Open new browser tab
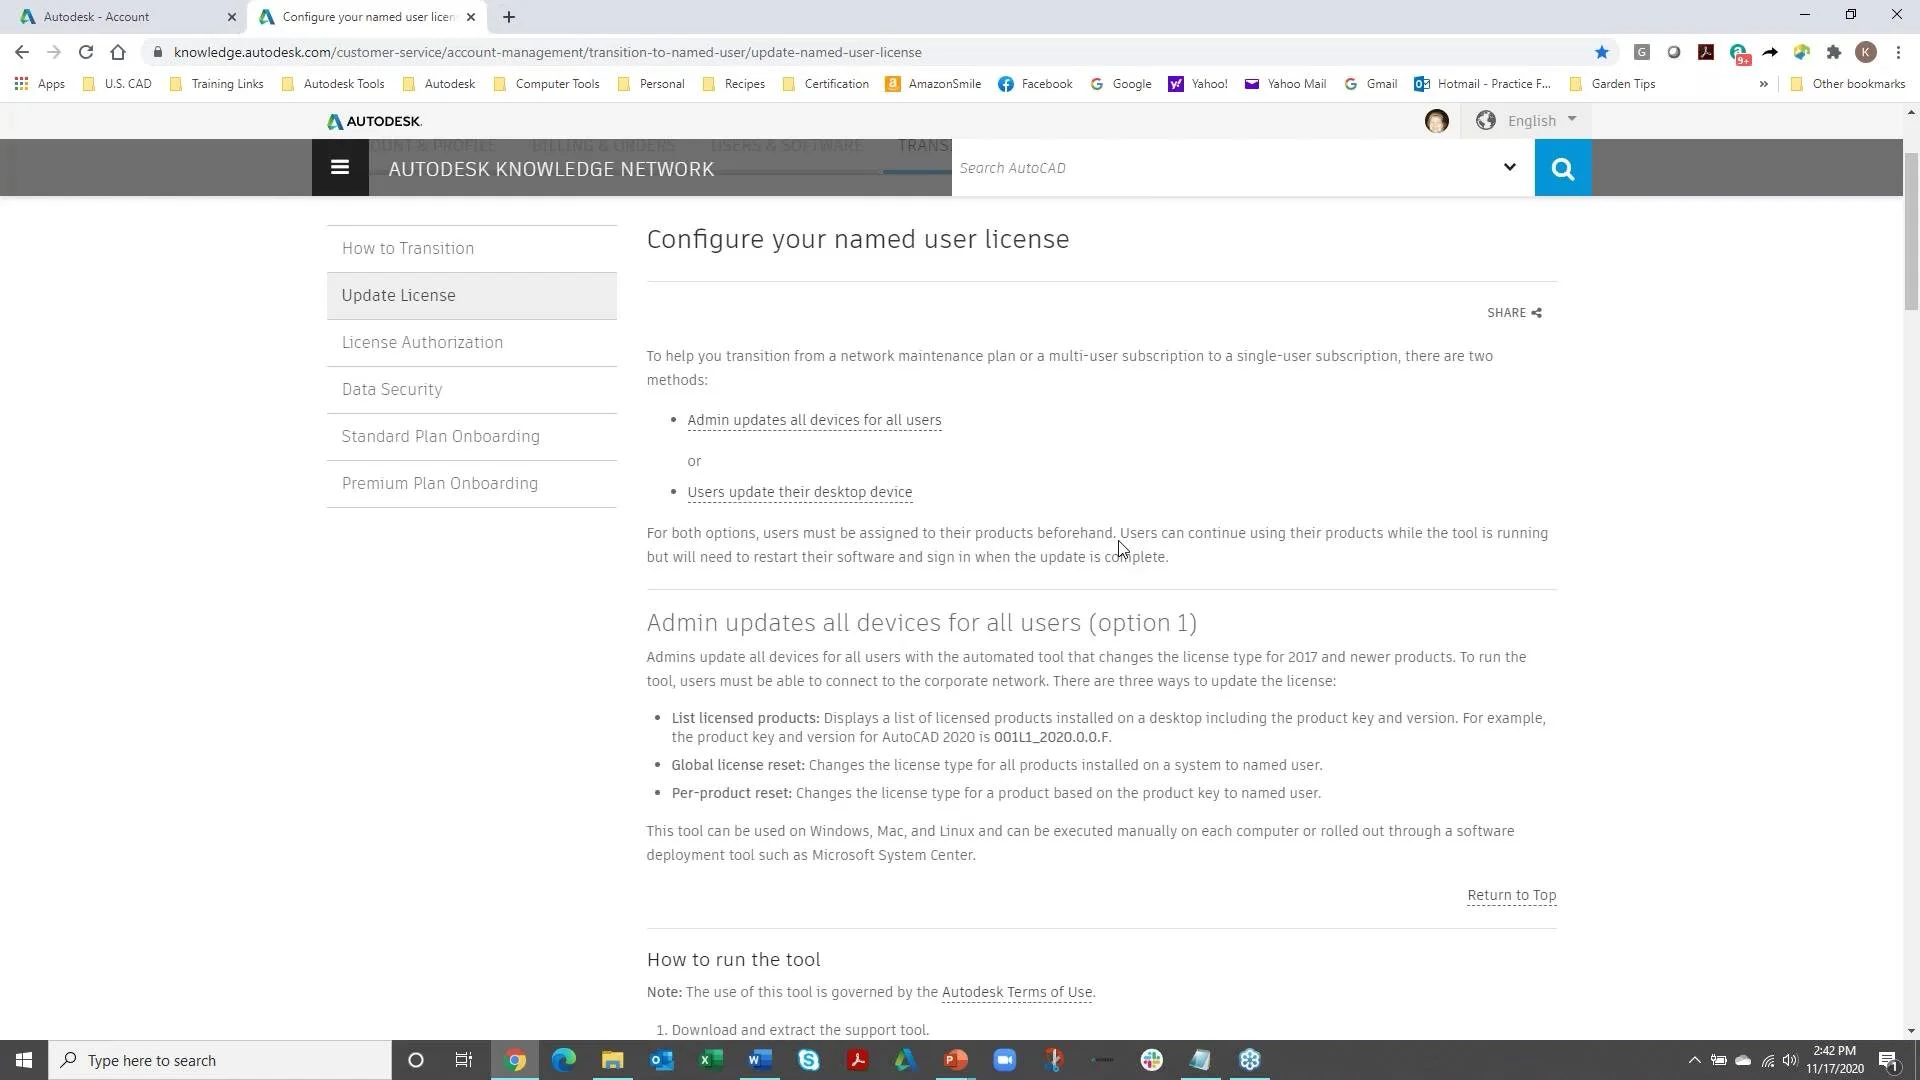This screenshot has height=1080, width=1920. click(508, 17)
